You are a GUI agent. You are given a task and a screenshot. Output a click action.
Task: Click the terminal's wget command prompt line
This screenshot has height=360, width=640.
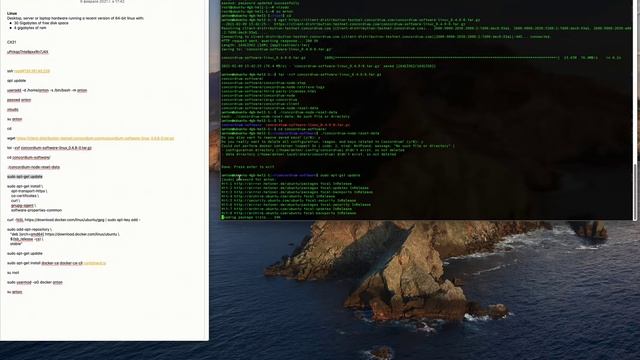tap(351, 20)
